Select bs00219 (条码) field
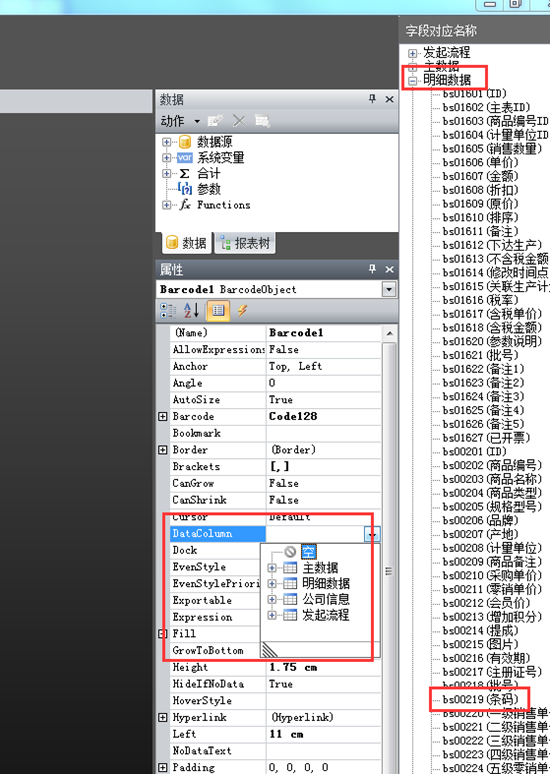Image resolution: width=550 pixels, height=774 pixels. pos(480,699)
